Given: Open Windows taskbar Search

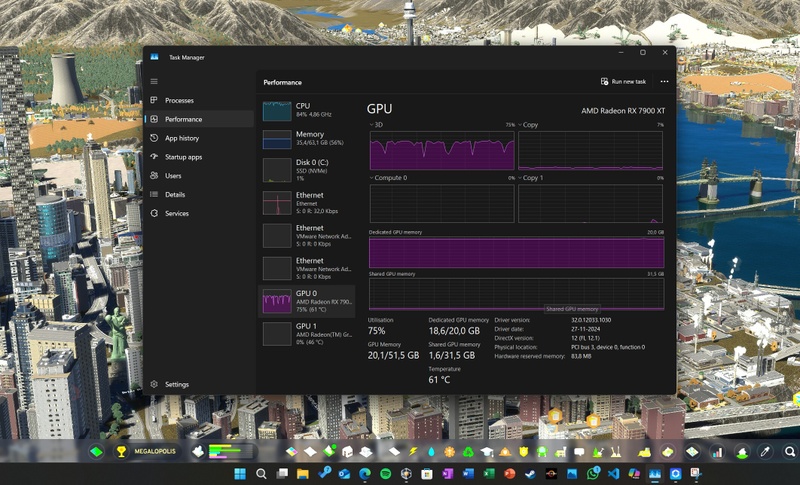Looking at the screenshot, I should pyautogui.click(x=261, y=474).
